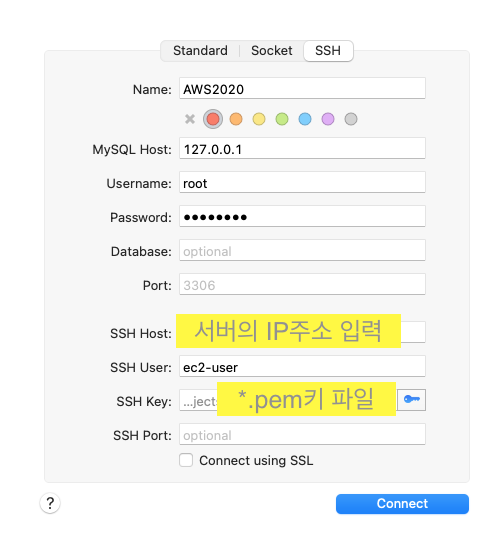Choose the yellow color label
Image resolution: width=502 pixels, height=546 pixels.
tap(259, 119)
